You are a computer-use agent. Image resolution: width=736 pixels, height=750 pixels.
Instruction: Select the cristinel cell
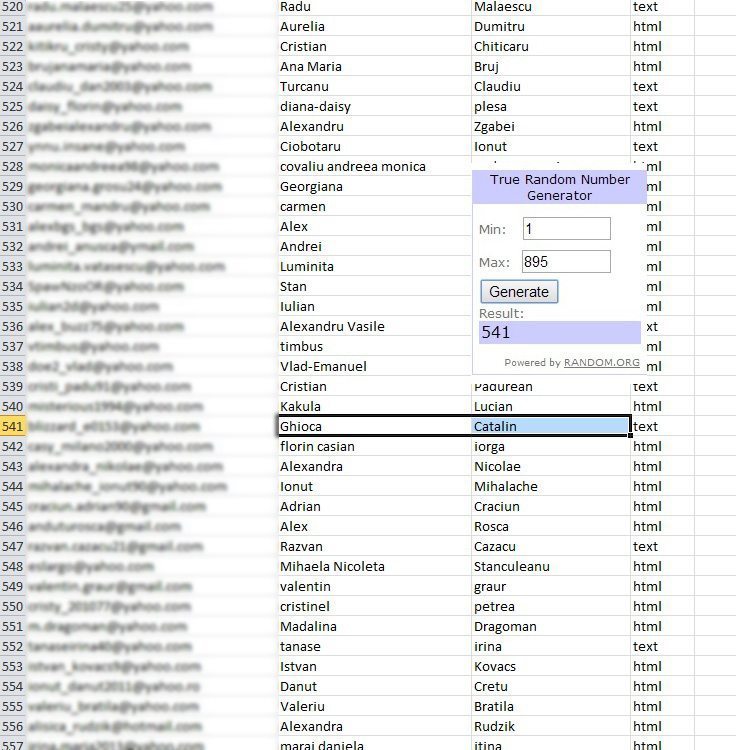(x=374, y=606)
